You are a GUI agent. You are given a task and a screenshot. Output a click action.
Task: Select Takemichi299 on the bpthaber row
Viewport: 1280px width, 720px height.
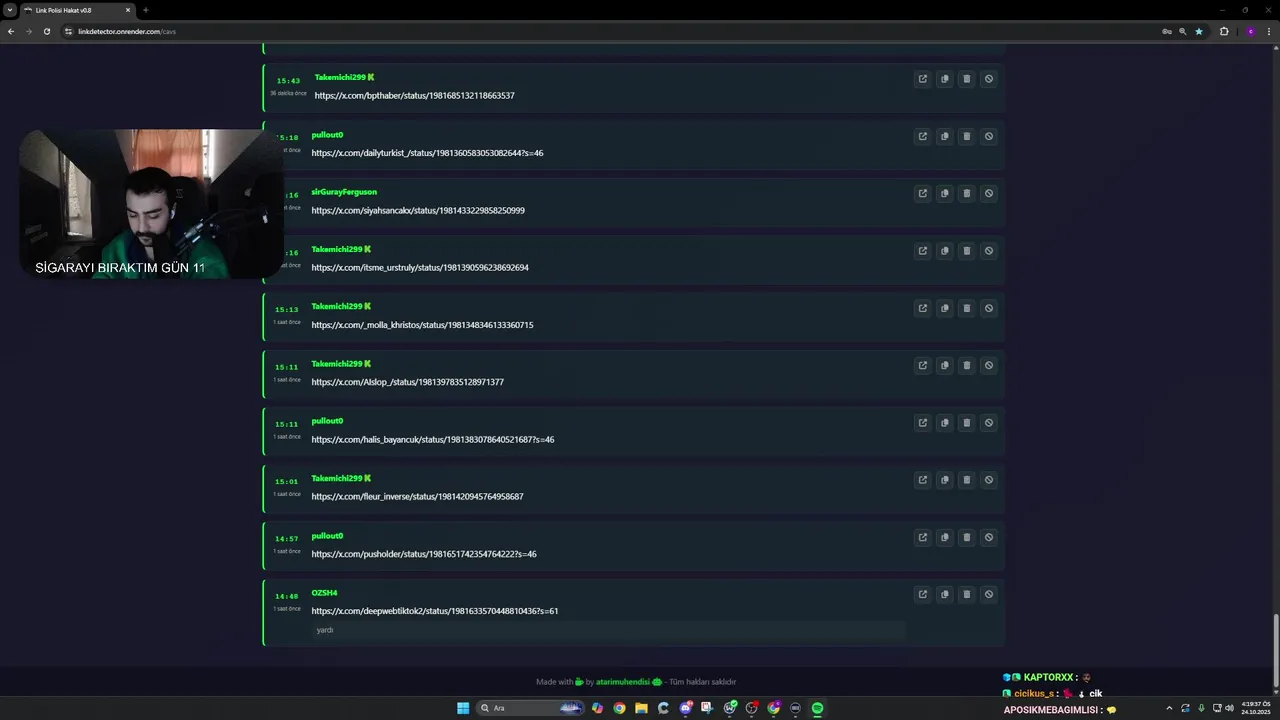pyautogui.click(x=340, y=77)
